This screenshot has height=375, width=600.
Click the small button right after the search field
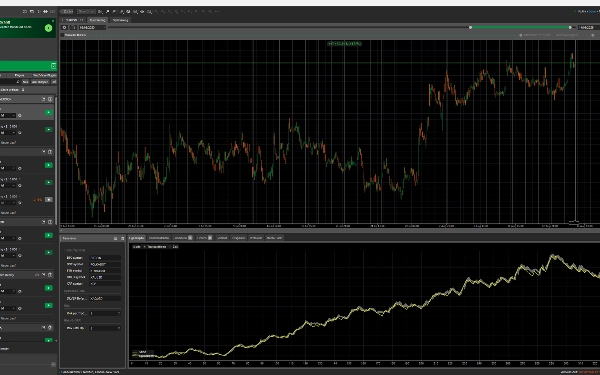pyautogui.click(x=25, y=82)
